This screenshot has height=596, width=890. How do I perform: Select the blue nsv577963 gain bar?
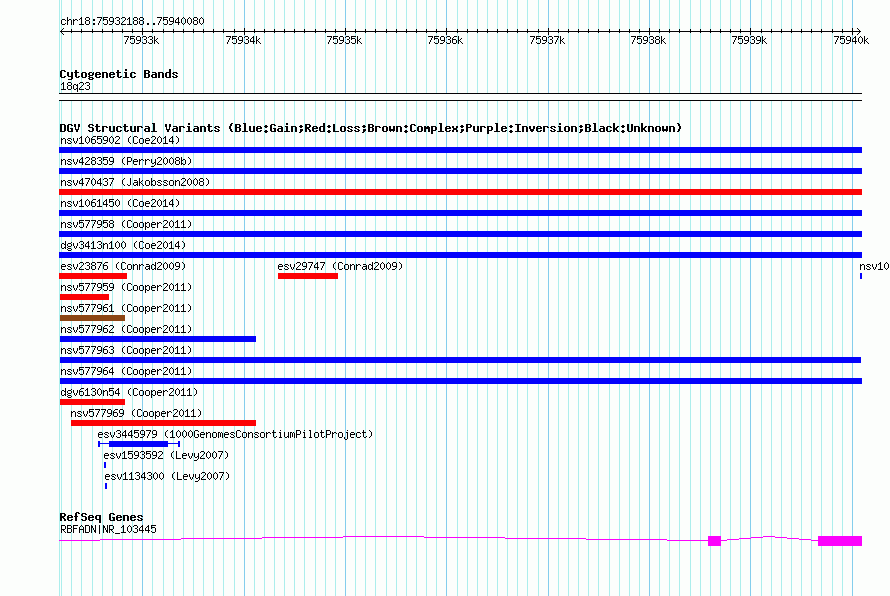460,360
